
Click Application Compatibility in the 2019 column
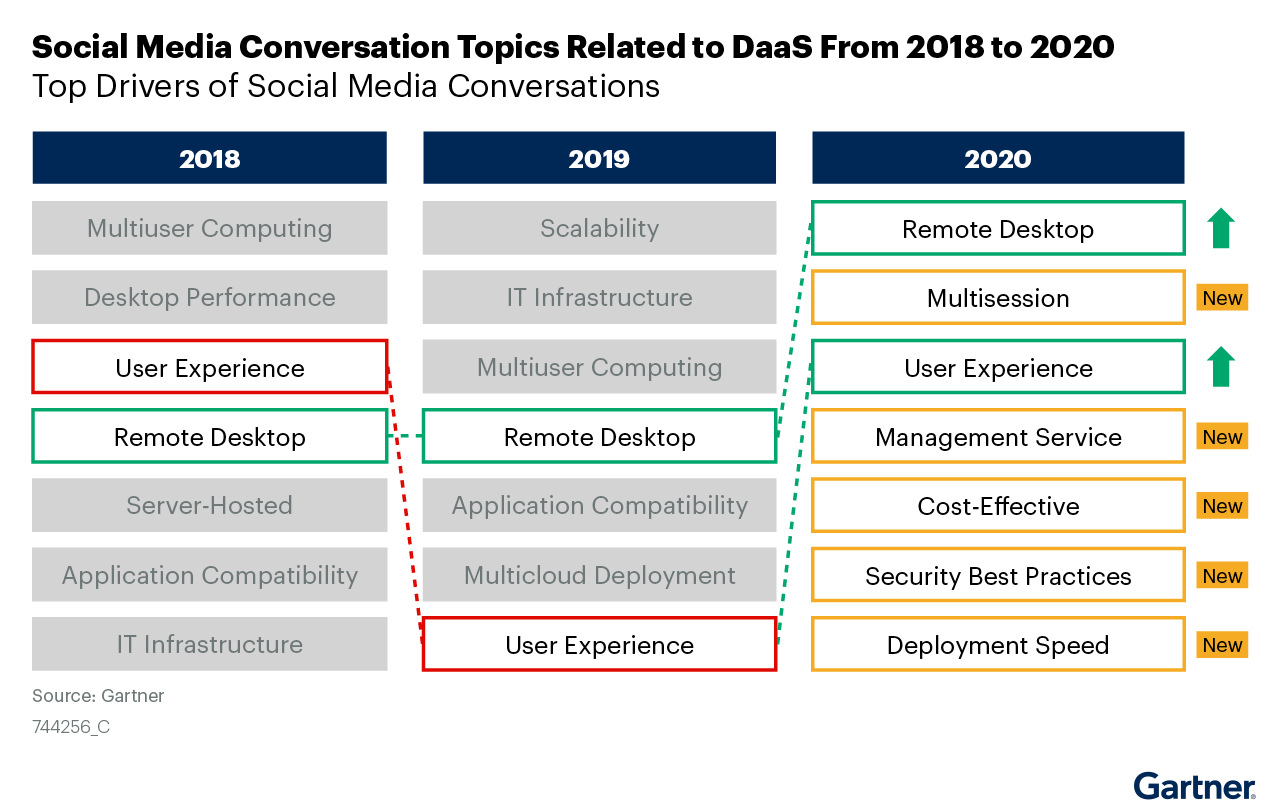pos(599,505)
